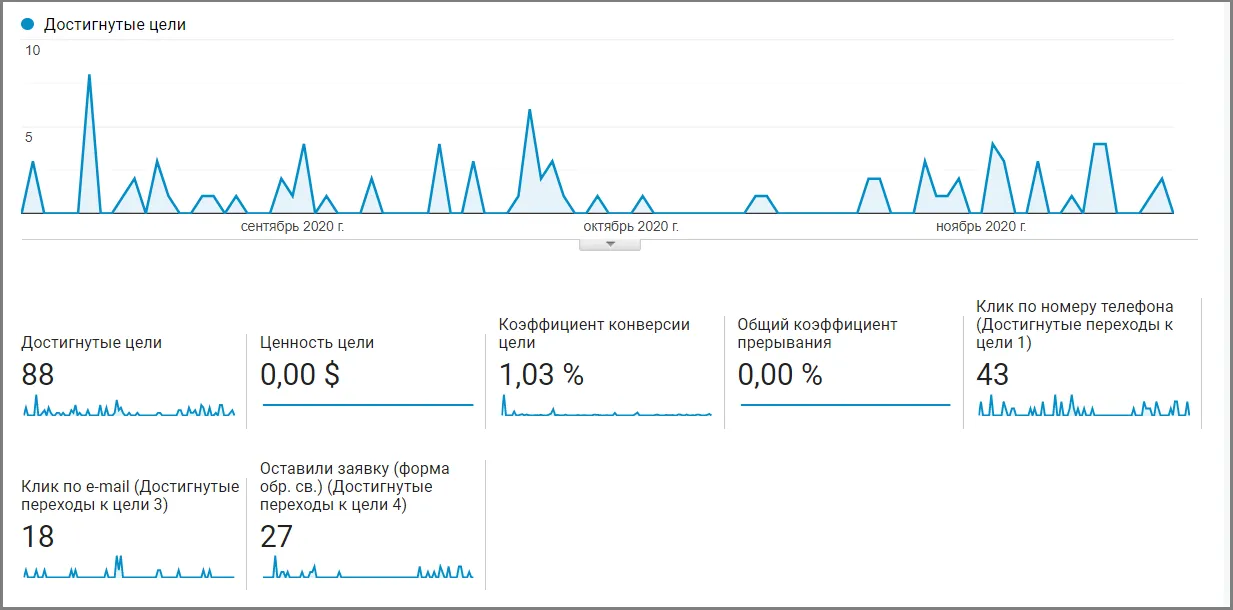The width and height of the screenshot is (1233, 610).
Task: Click the tallest peak in the goals chart
Action: coord(89,76)
